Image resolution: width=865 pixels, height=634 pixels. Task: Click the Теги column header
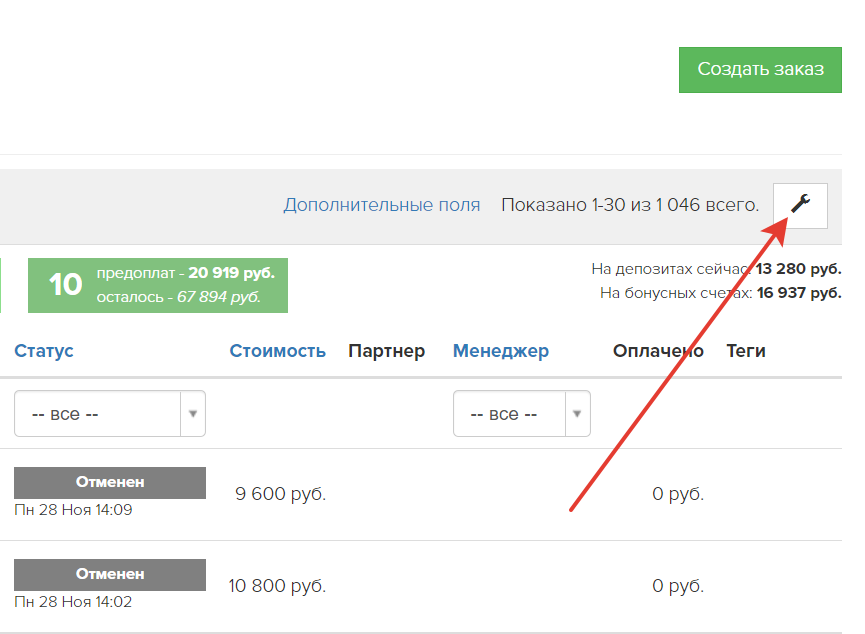pyautogui.click(x=746, y=351)
